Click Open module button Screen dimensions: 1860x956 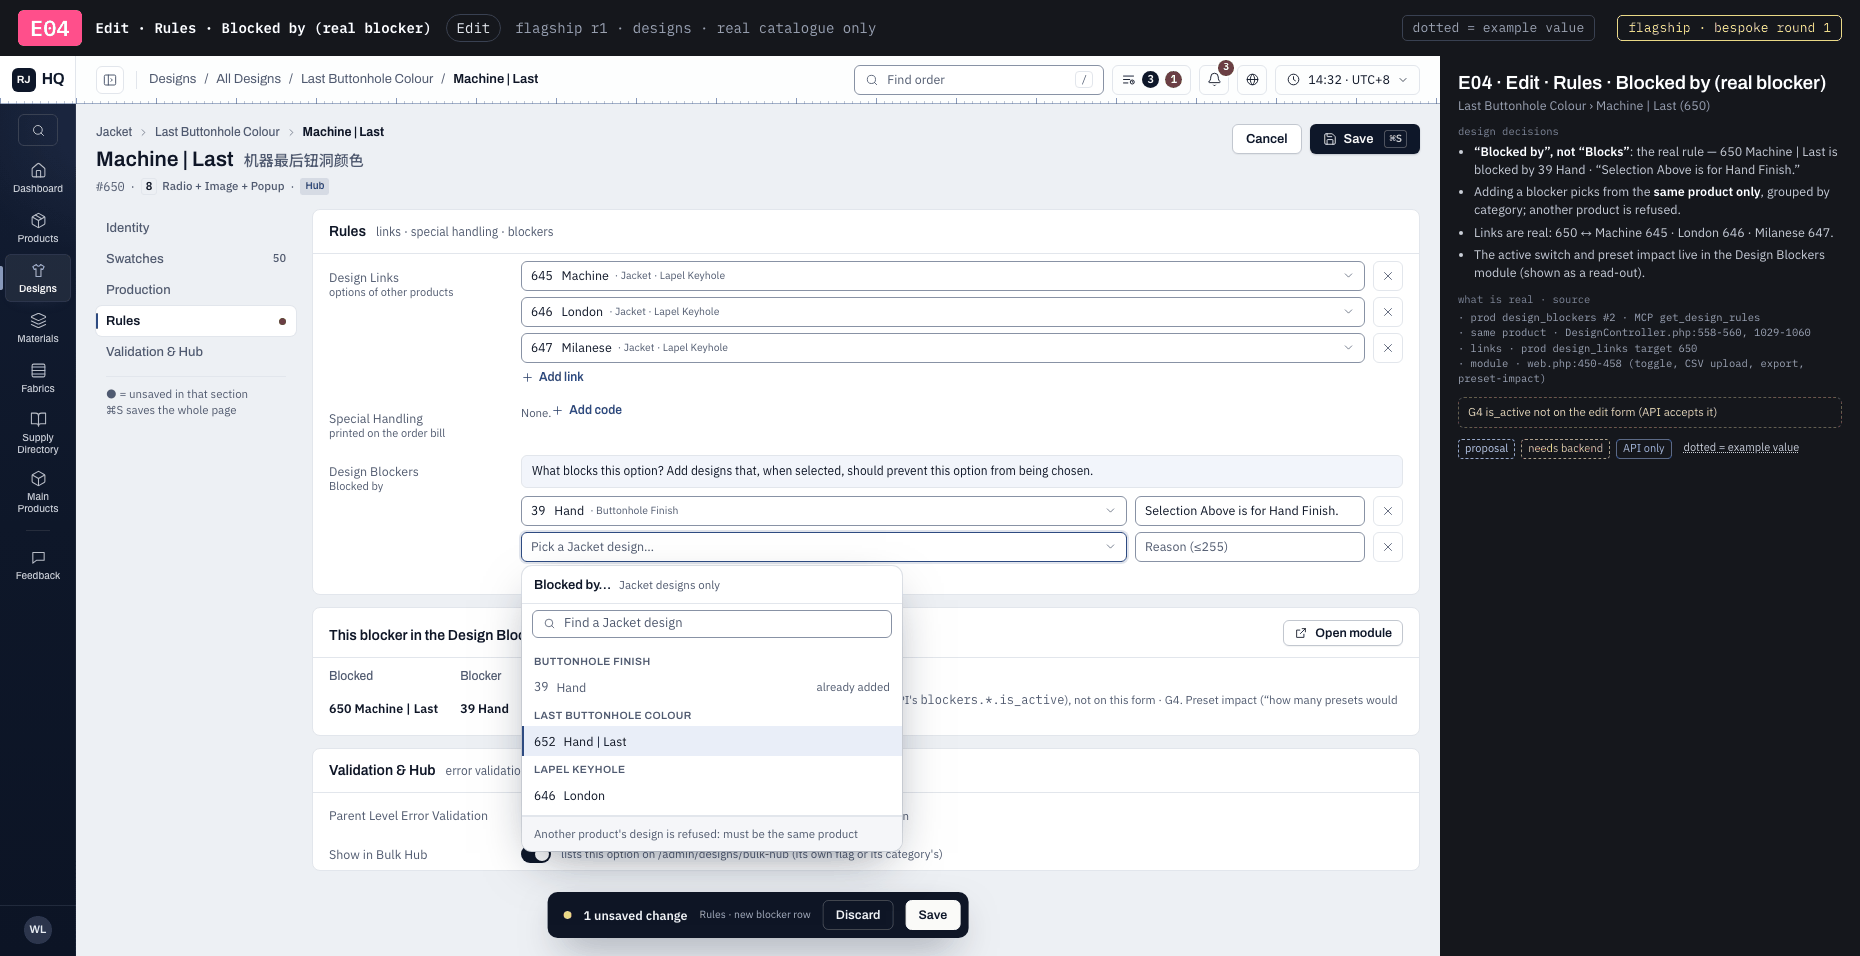[x=1343, y=633]
